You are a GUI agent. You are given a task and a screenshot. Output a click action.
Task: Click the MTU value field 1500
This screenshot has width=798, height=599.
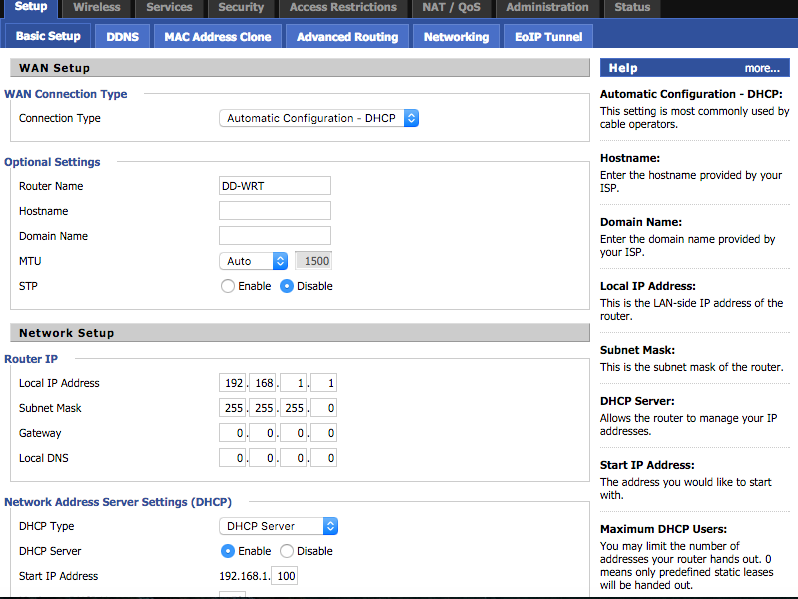[314, 261]
